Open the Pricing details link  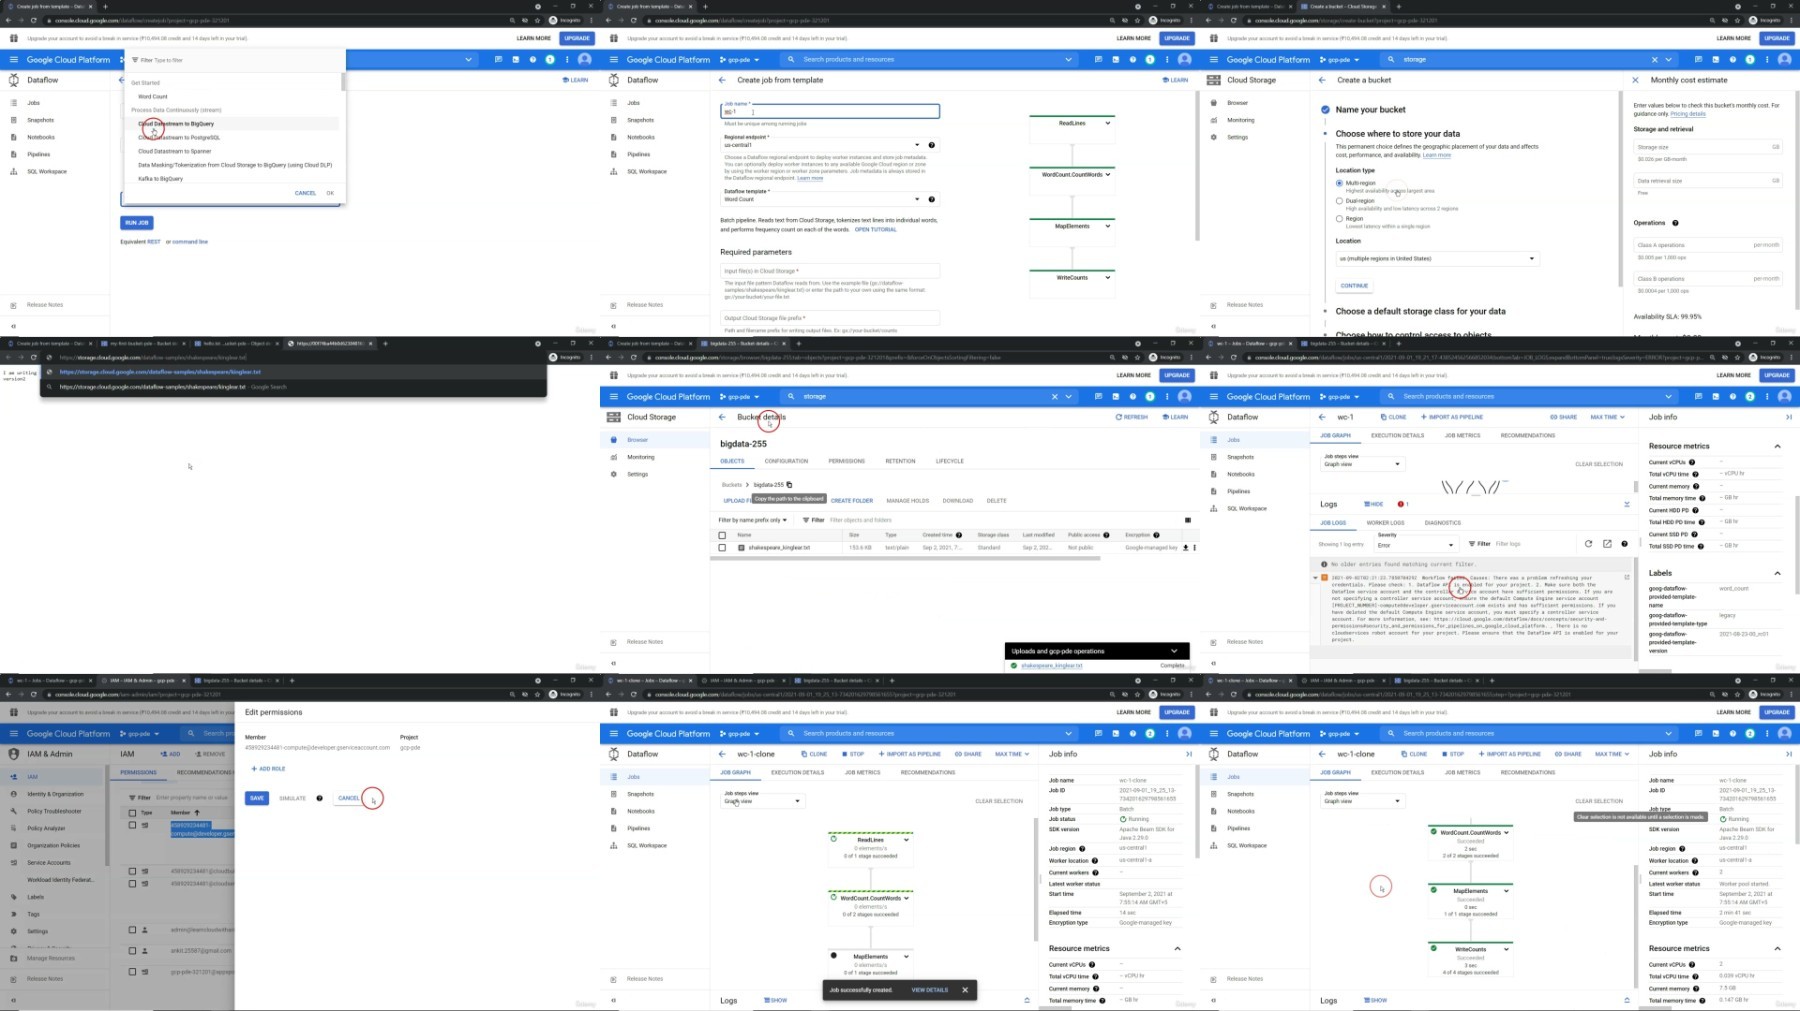tap(1688, 114)
